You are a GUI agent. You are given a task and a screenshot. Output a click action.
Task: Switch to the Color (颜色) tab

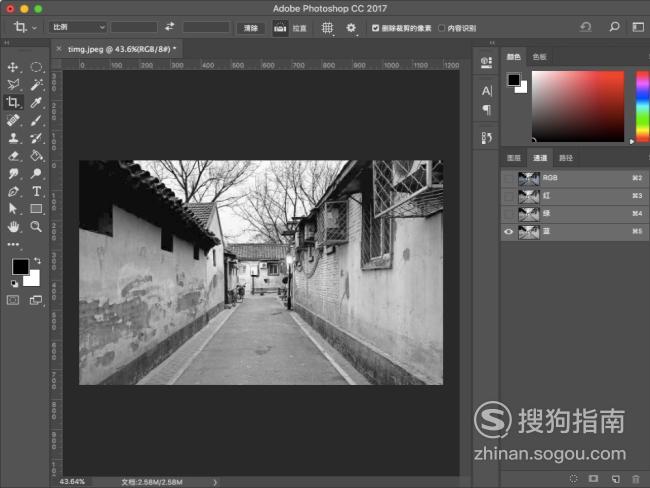pyautogui.click(x=514, y=57)
